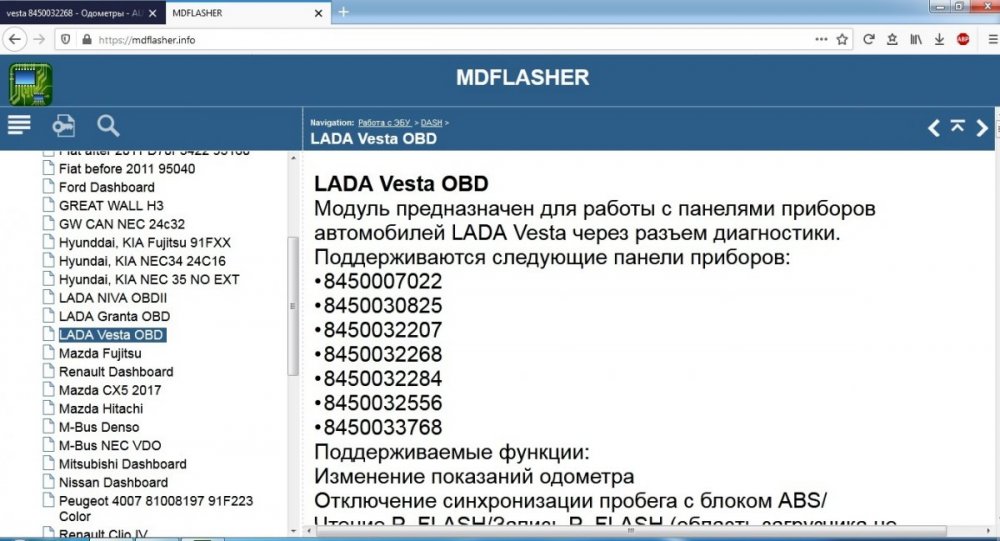Open Mazda Fujitsu topic
1000x541 pixels.
(100, 353)
